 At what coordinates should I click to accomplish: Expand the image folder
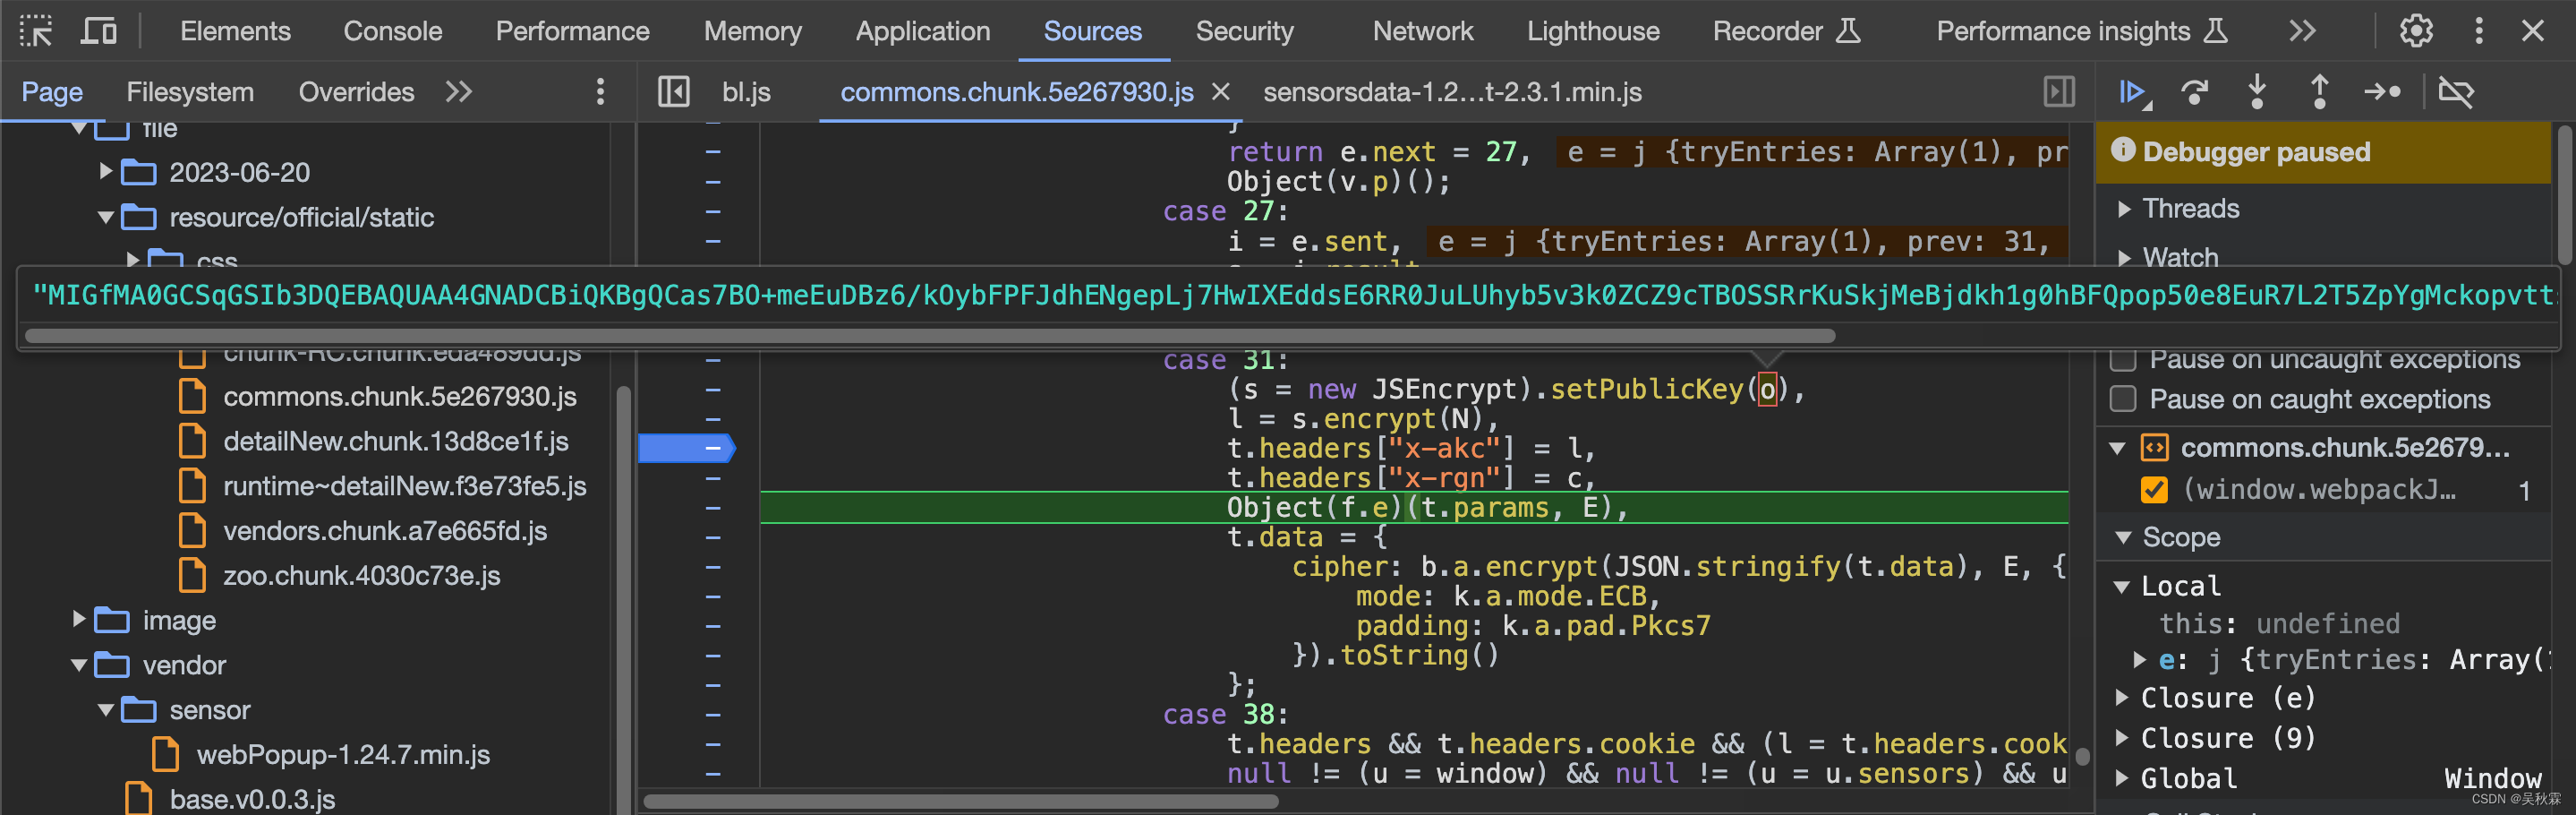tap(79, 620)
